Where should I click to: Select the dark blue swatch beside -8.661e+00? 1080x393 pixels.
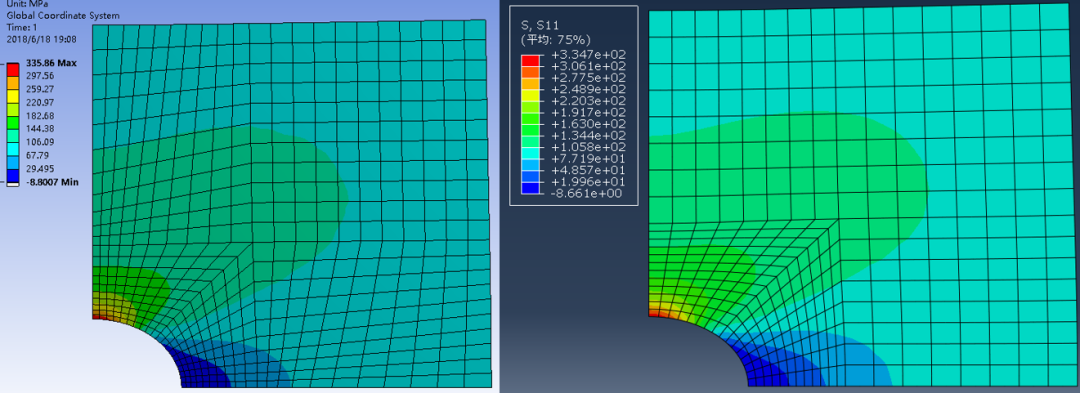(530, 188)
